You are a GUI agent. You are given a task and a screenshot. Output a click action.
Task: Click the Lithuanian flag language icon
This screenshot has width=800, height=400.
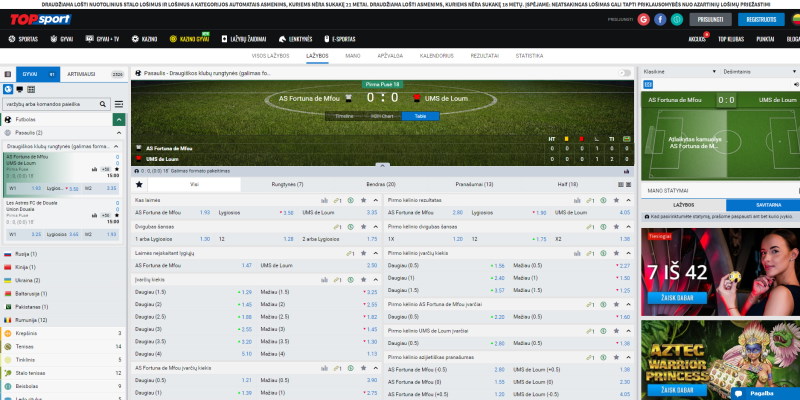[795, 20]
